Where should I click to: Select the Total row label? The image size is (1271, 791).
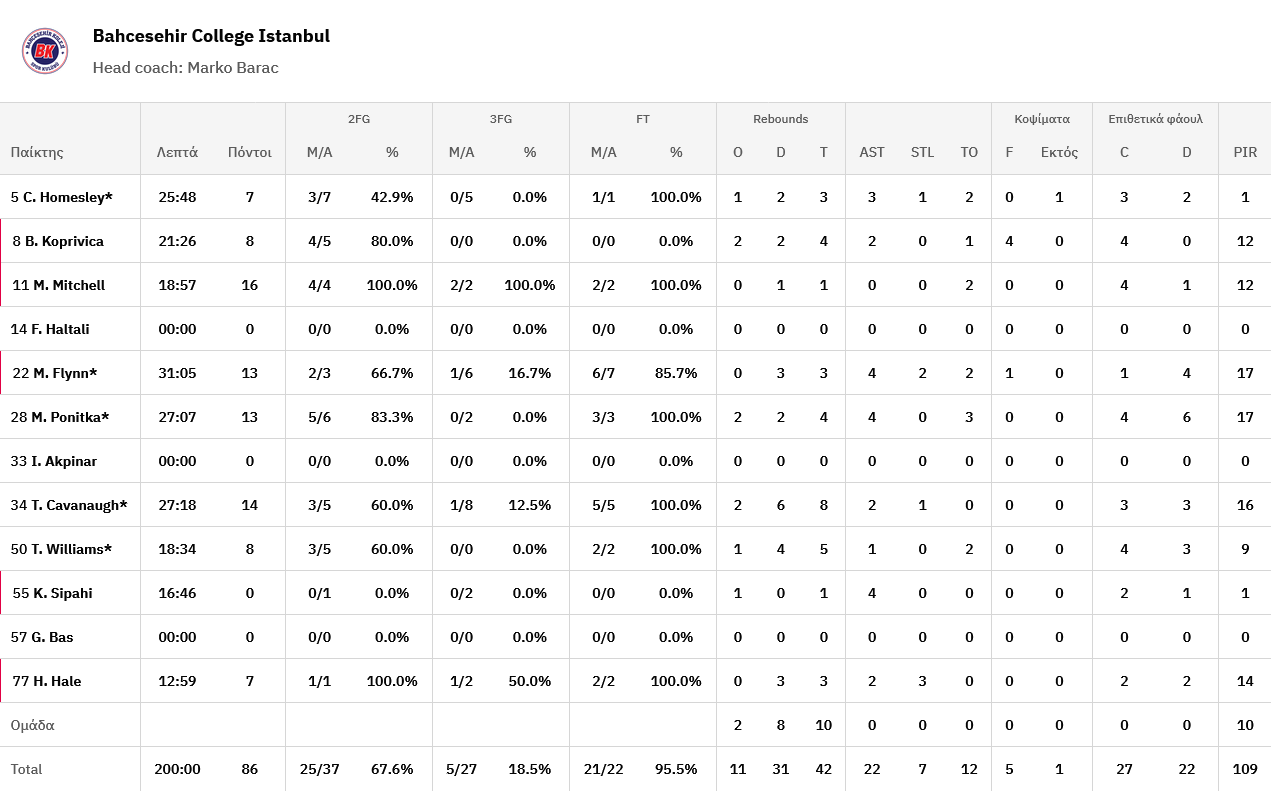coord(27,769)
